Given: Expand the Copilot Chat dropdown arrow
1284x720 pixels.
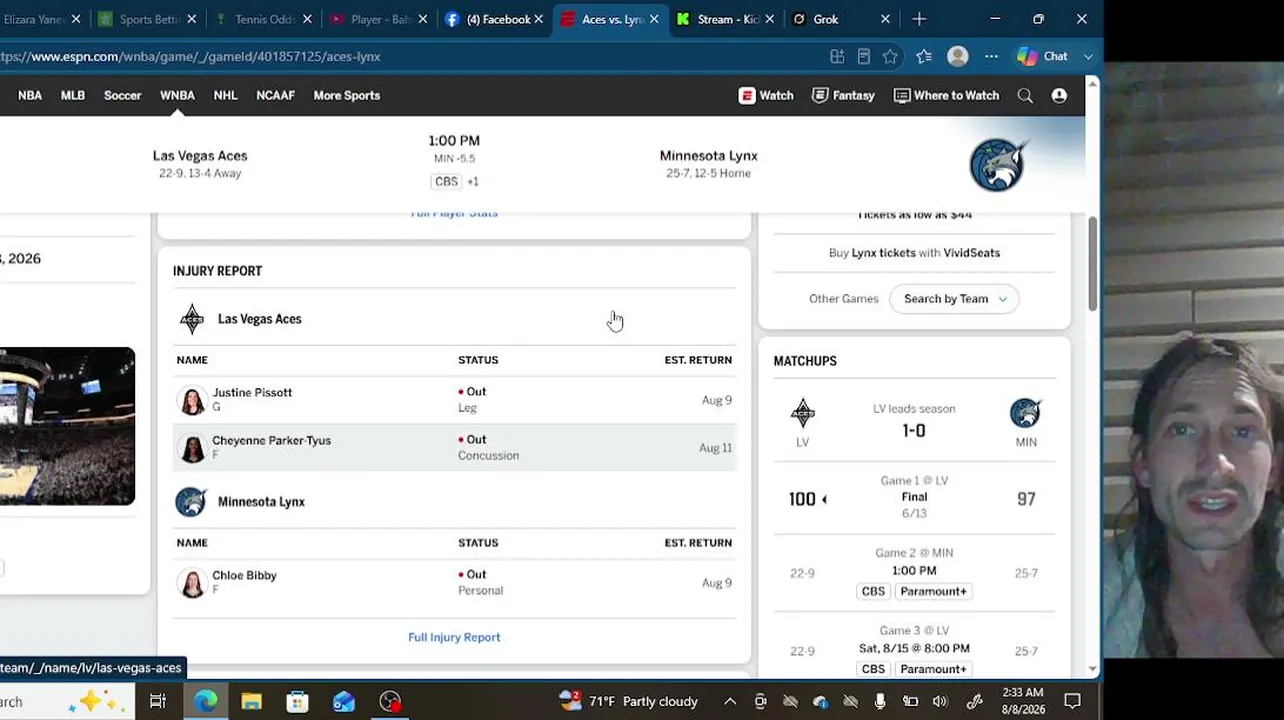Looking at the screenshot, I should (1088, 57).
